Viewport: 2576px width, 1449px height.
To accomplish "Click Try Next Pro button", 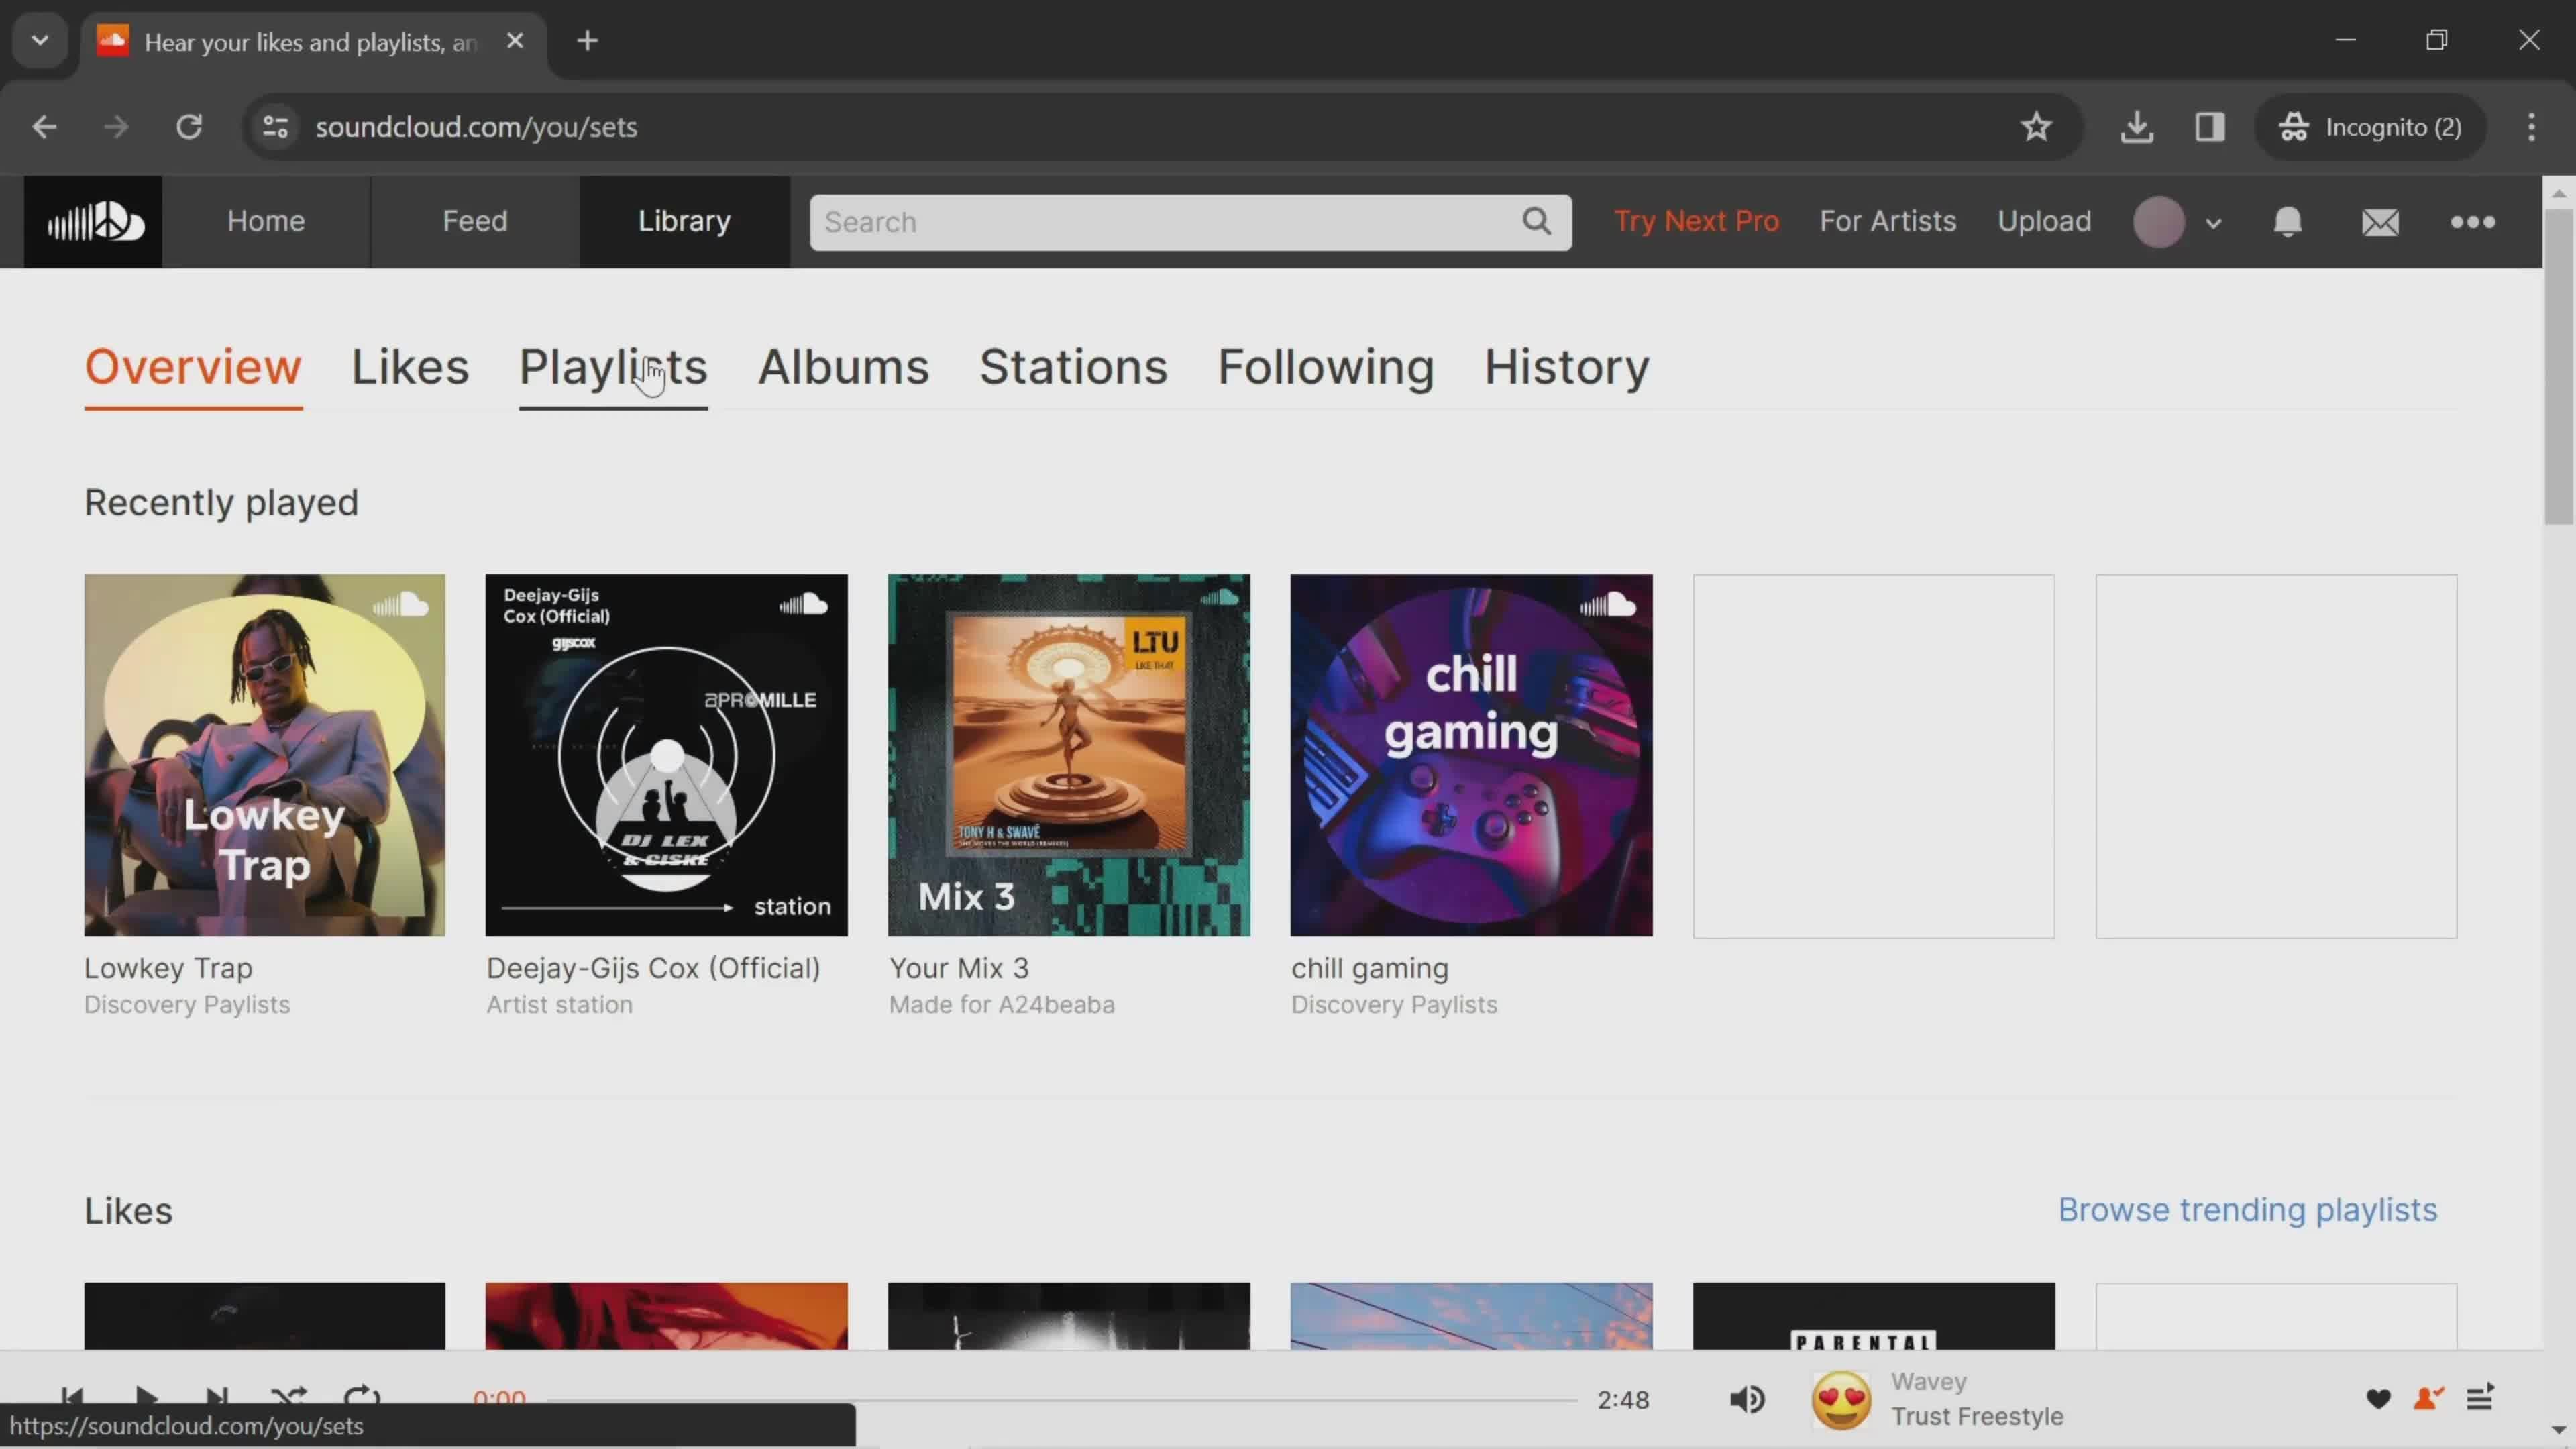I will [1697, 219].
